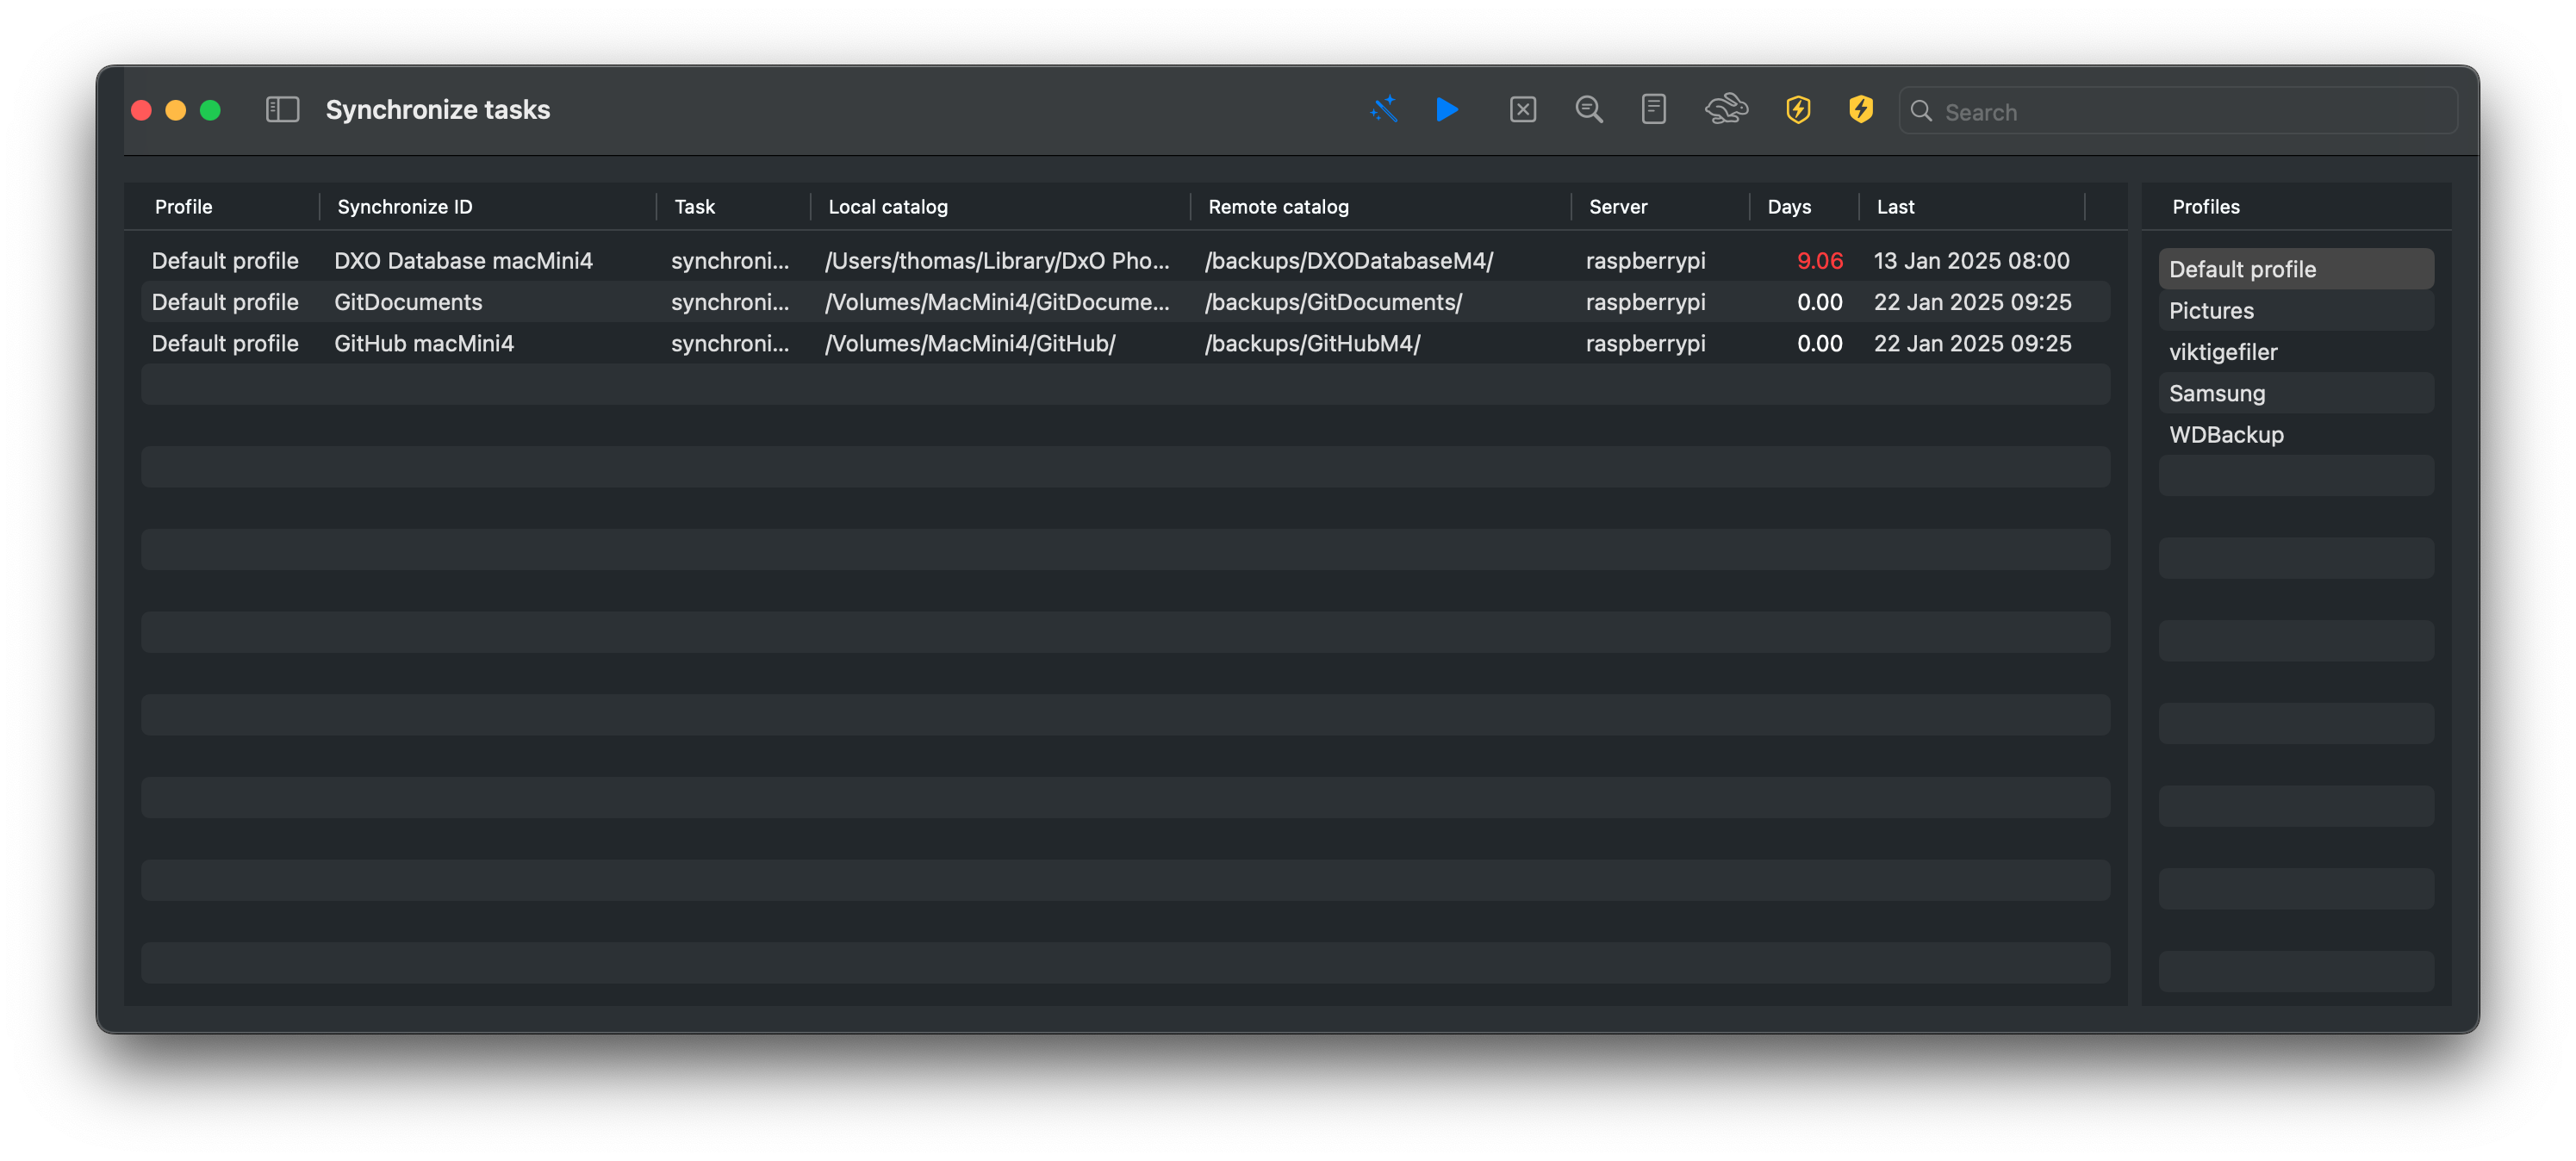Click the GitDocuments 22 Jan 2025 09:25 date
2576x1161 pixels.
pos(1972,302)
